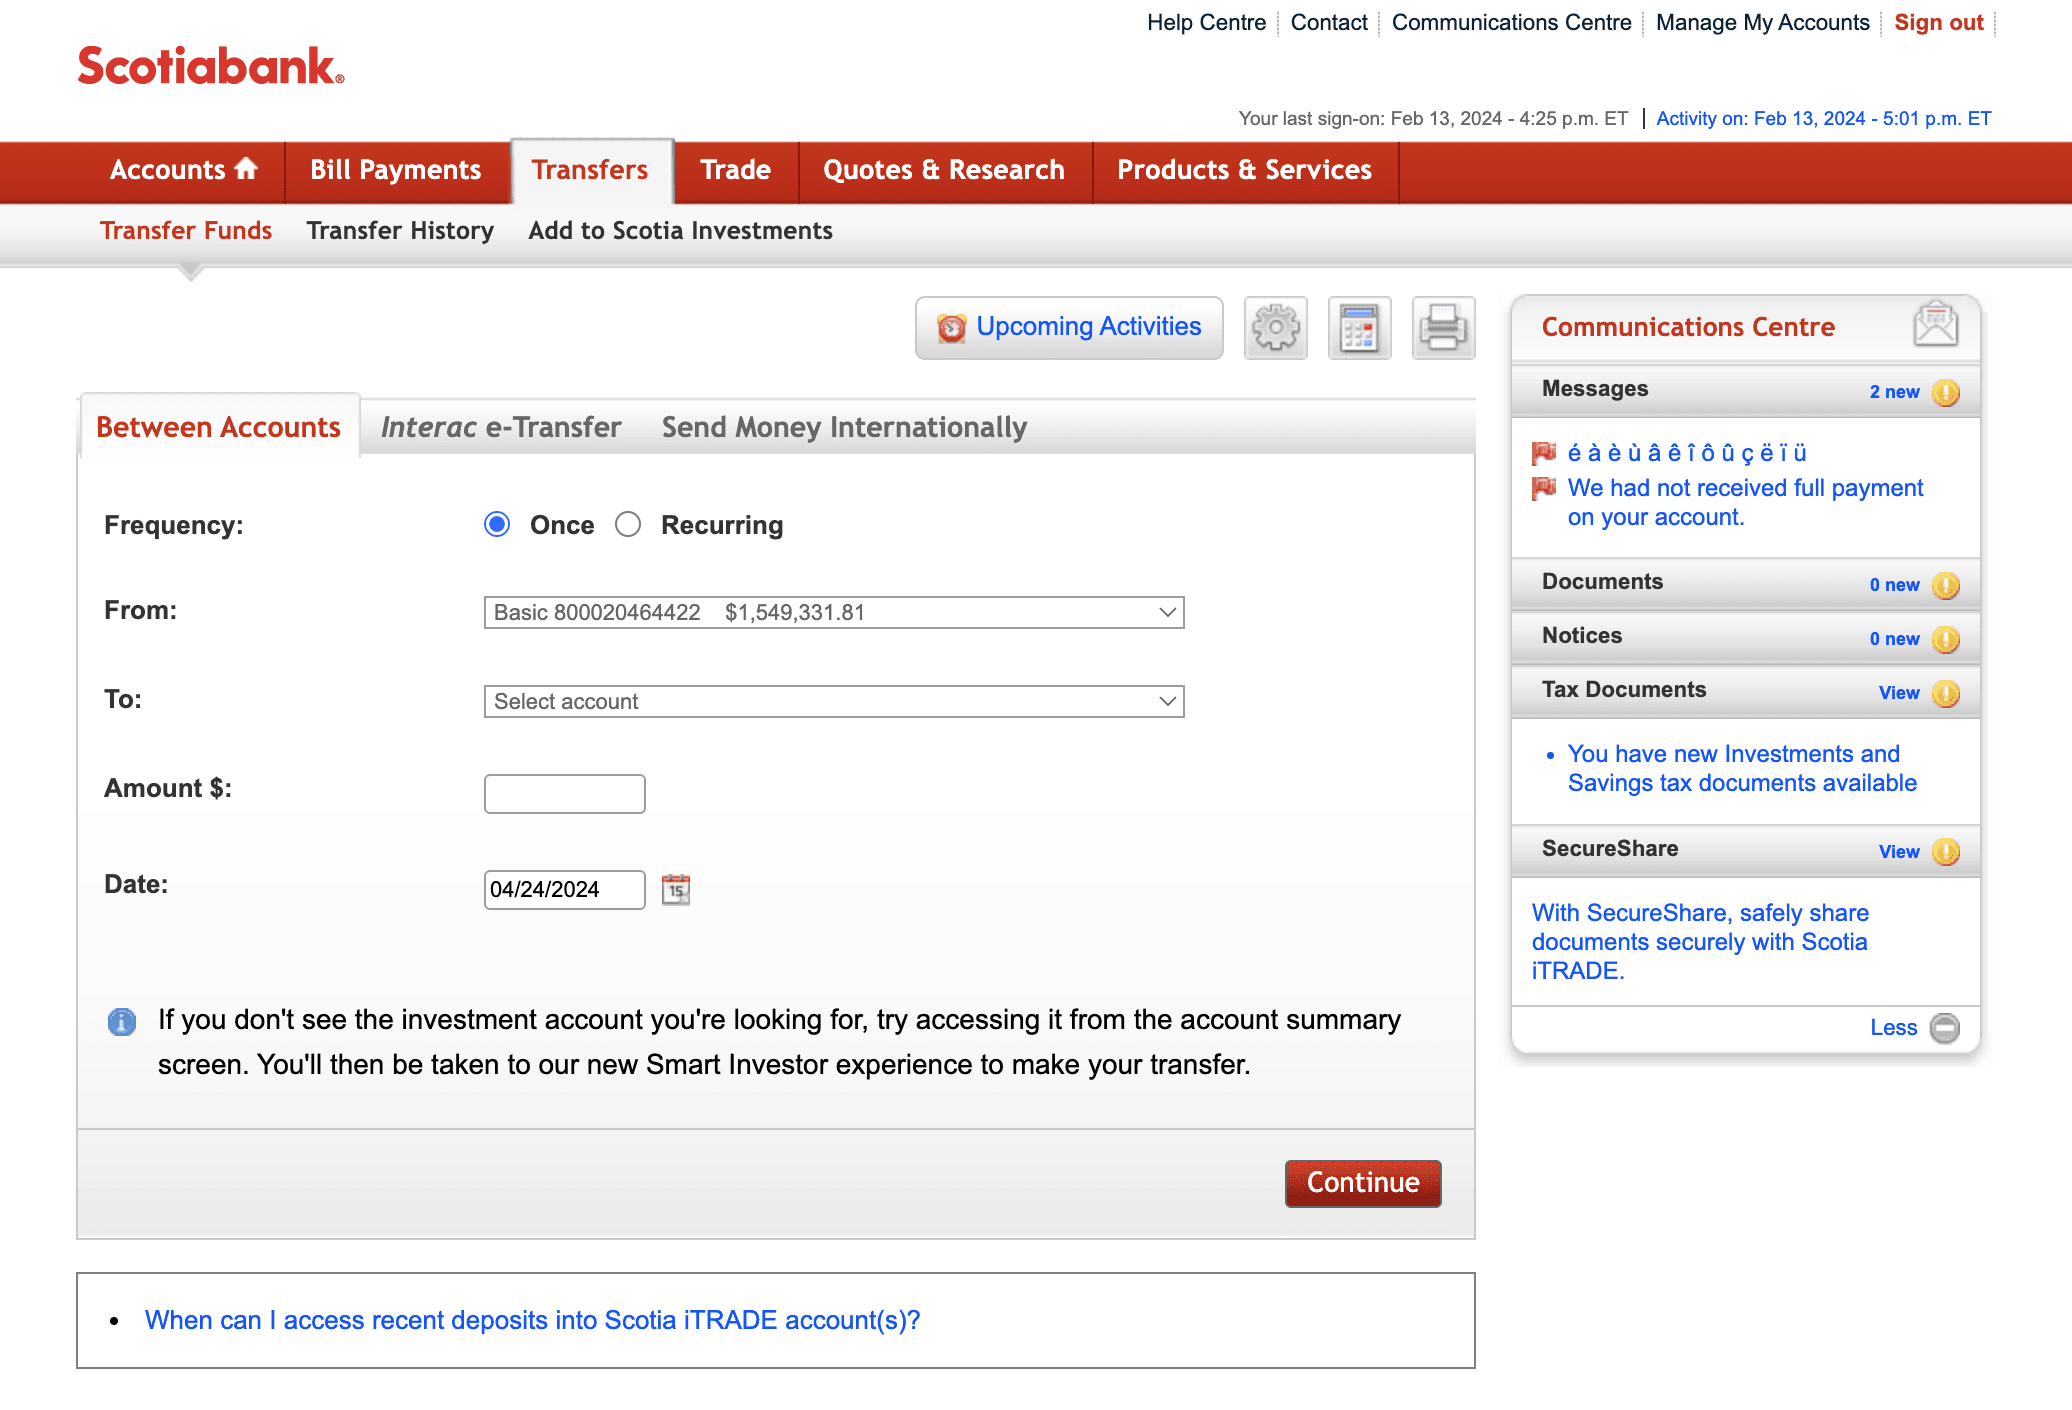
Task: Click the Communications Centre envelope icon
Action: pyautogui.click(x=1935, y=325)
